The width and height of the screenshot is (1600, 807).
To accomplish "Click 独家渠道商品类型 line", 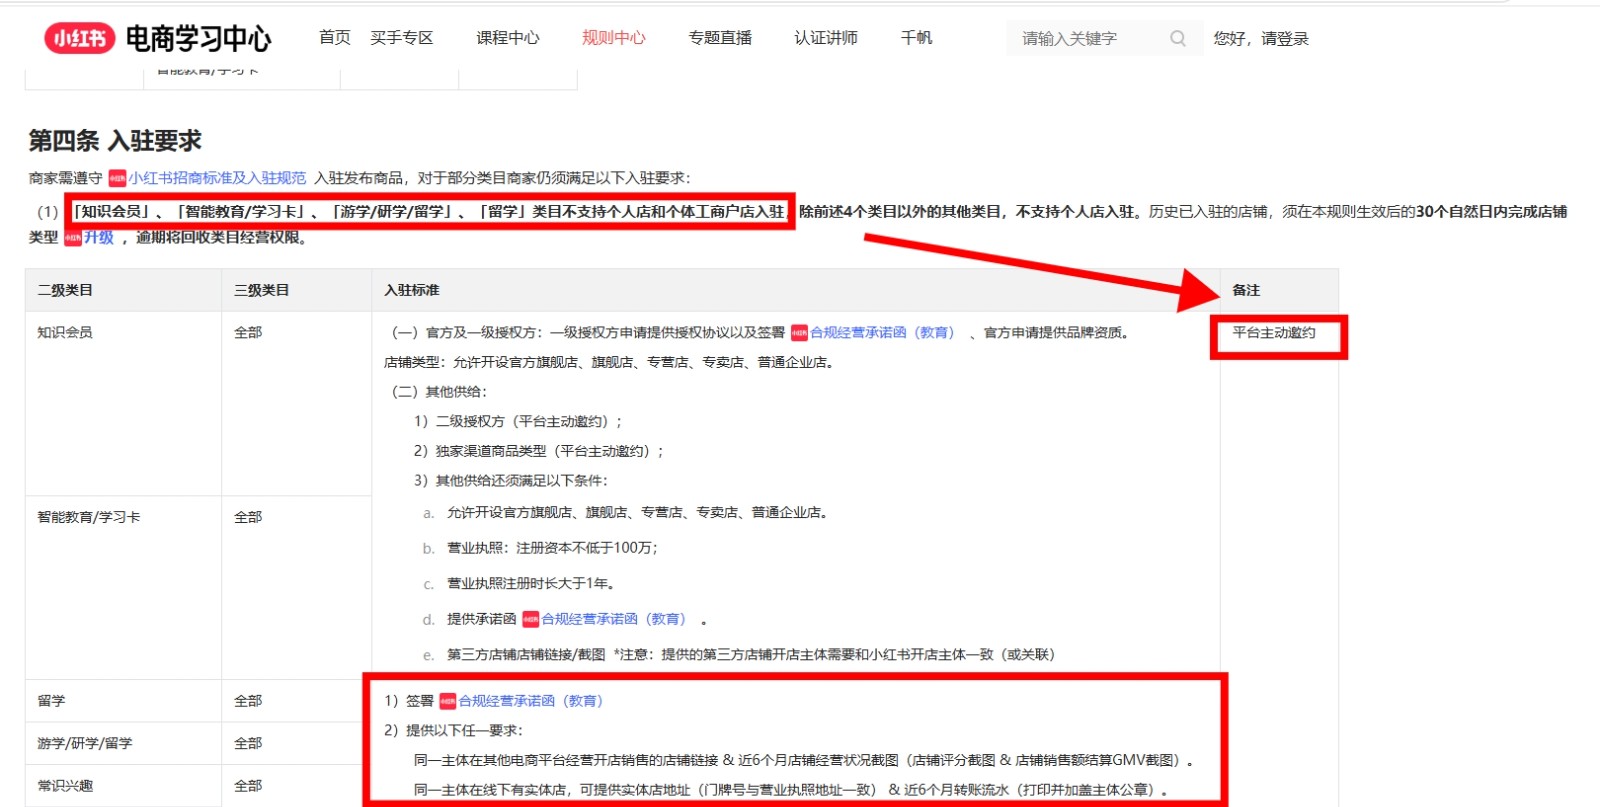I will (539, 451).
